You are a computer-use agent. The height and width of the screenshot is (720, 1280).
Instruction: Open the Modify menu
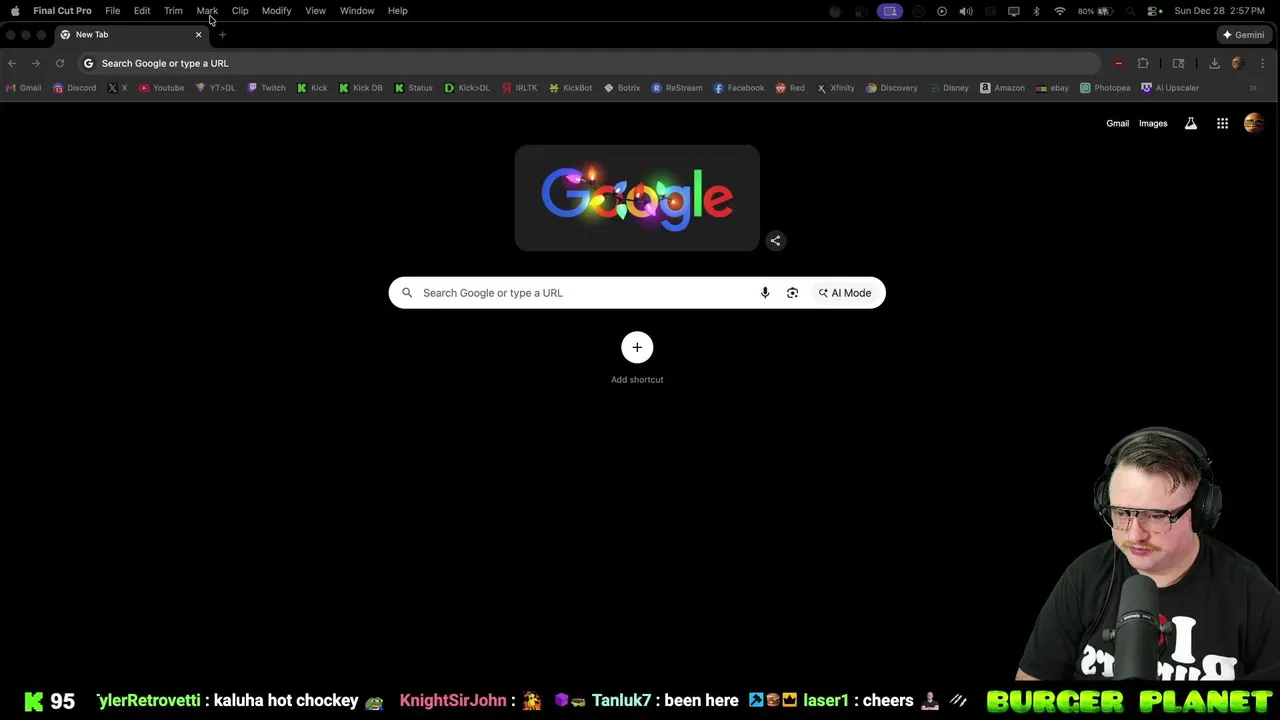click(276, 11)
